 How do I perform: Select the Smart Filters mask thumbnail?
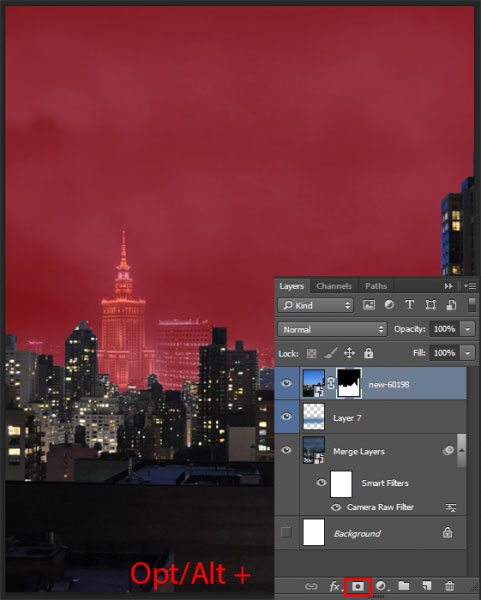[x=341, y=484]
